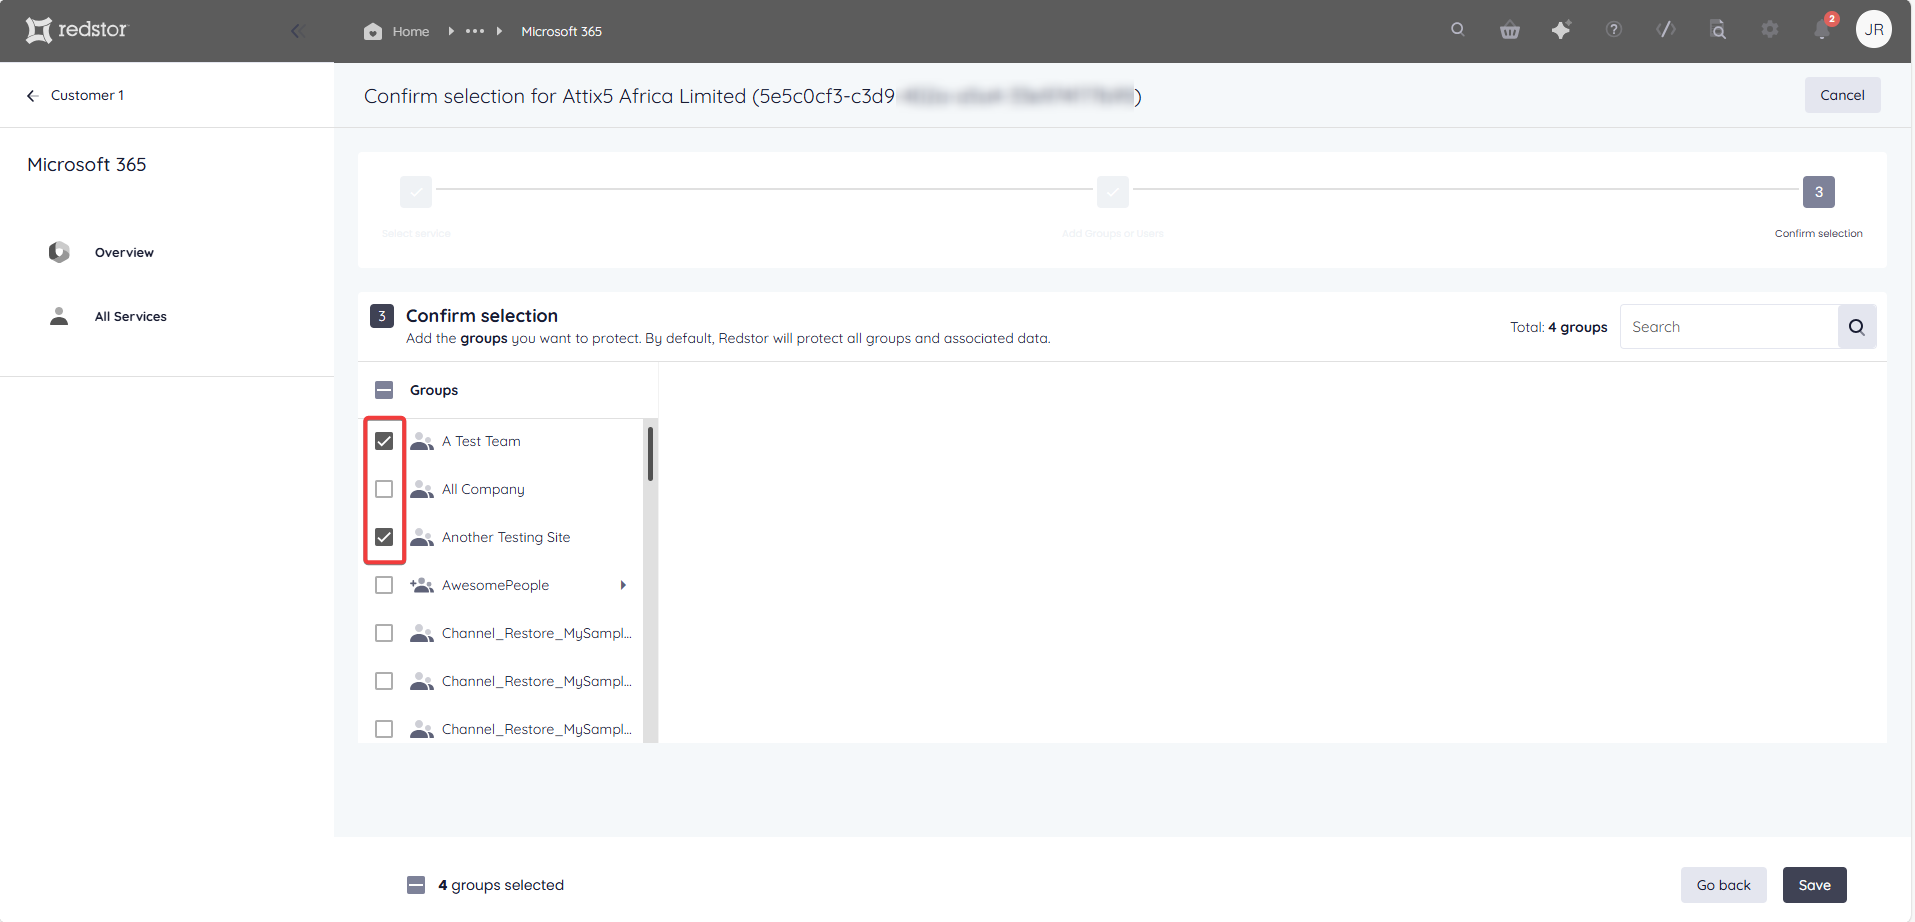
Task: Expand the breadcrumb ellipsis menu
Action: pos(475,31)
